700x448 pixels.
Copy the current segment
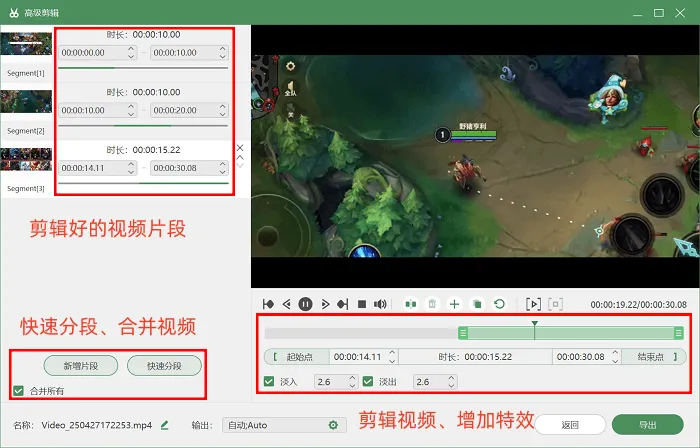(x=477, y=304)
